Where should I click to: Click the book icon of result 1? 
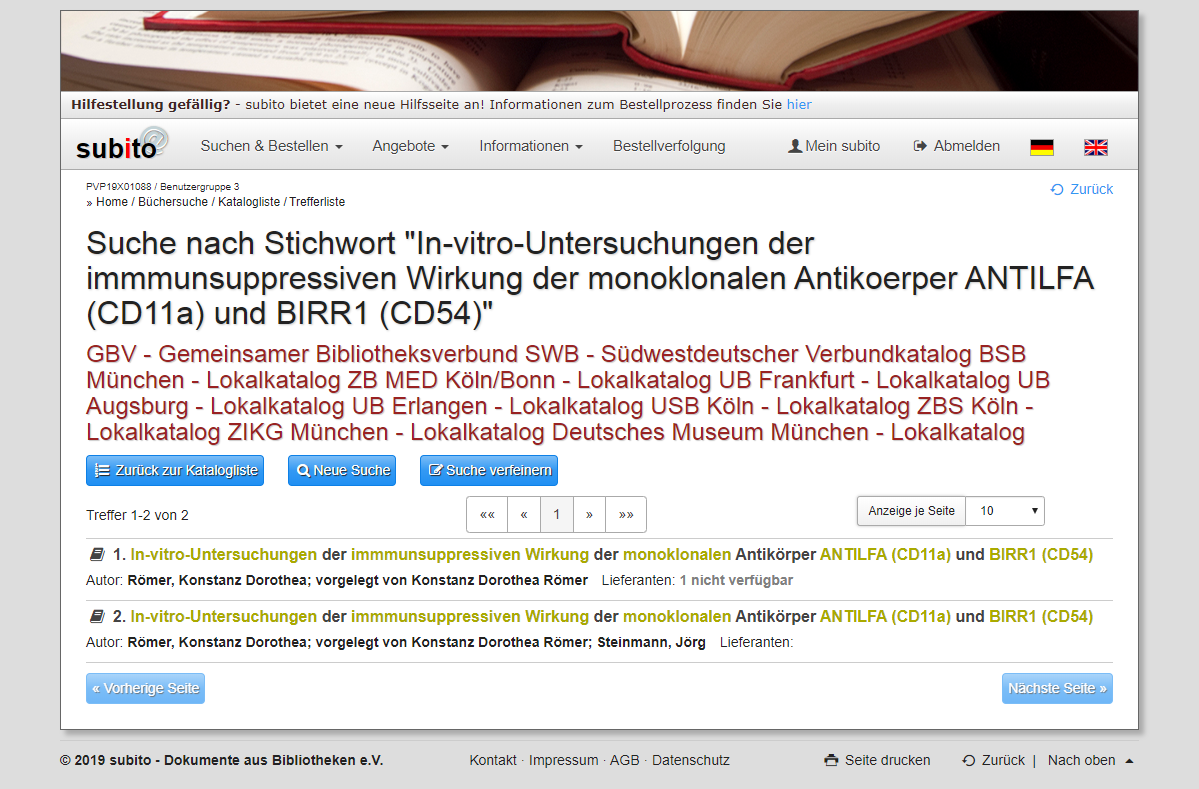(x=97, y=554)
